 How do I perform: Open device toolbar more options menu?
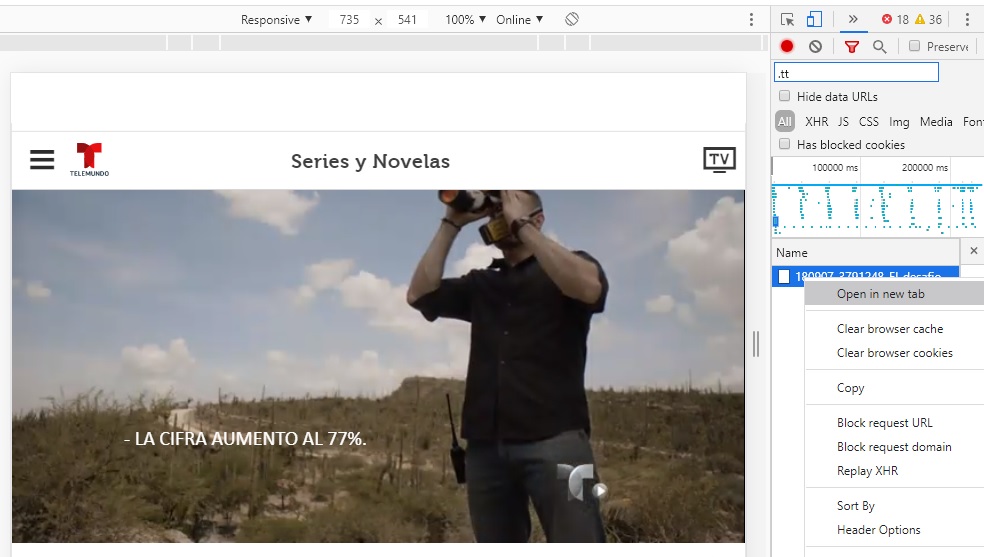pos(751,19)
